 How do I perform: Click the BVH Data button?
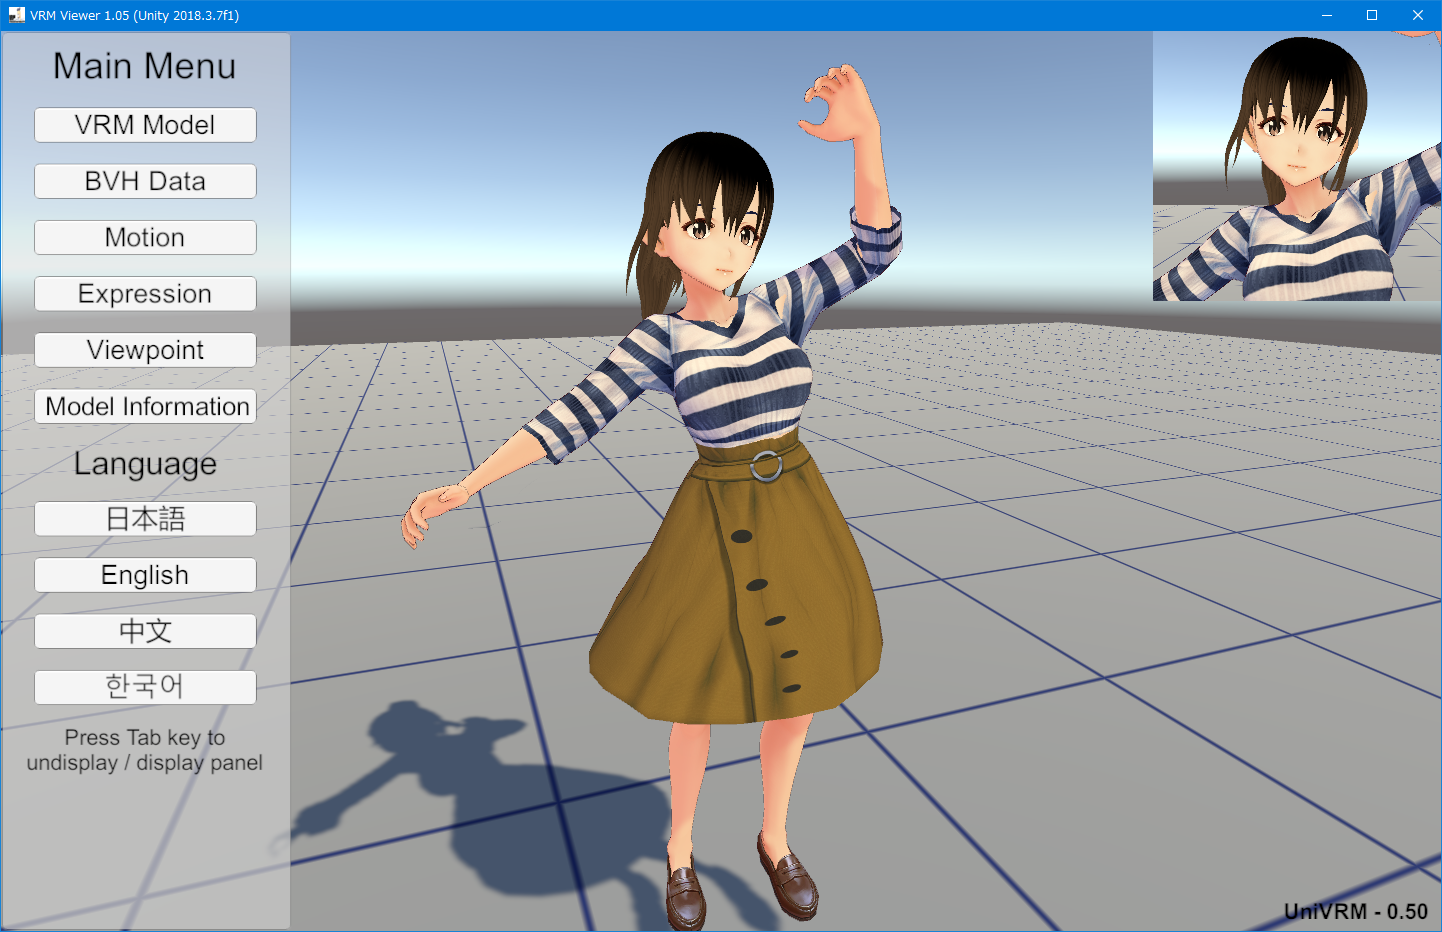coord(145,181)
